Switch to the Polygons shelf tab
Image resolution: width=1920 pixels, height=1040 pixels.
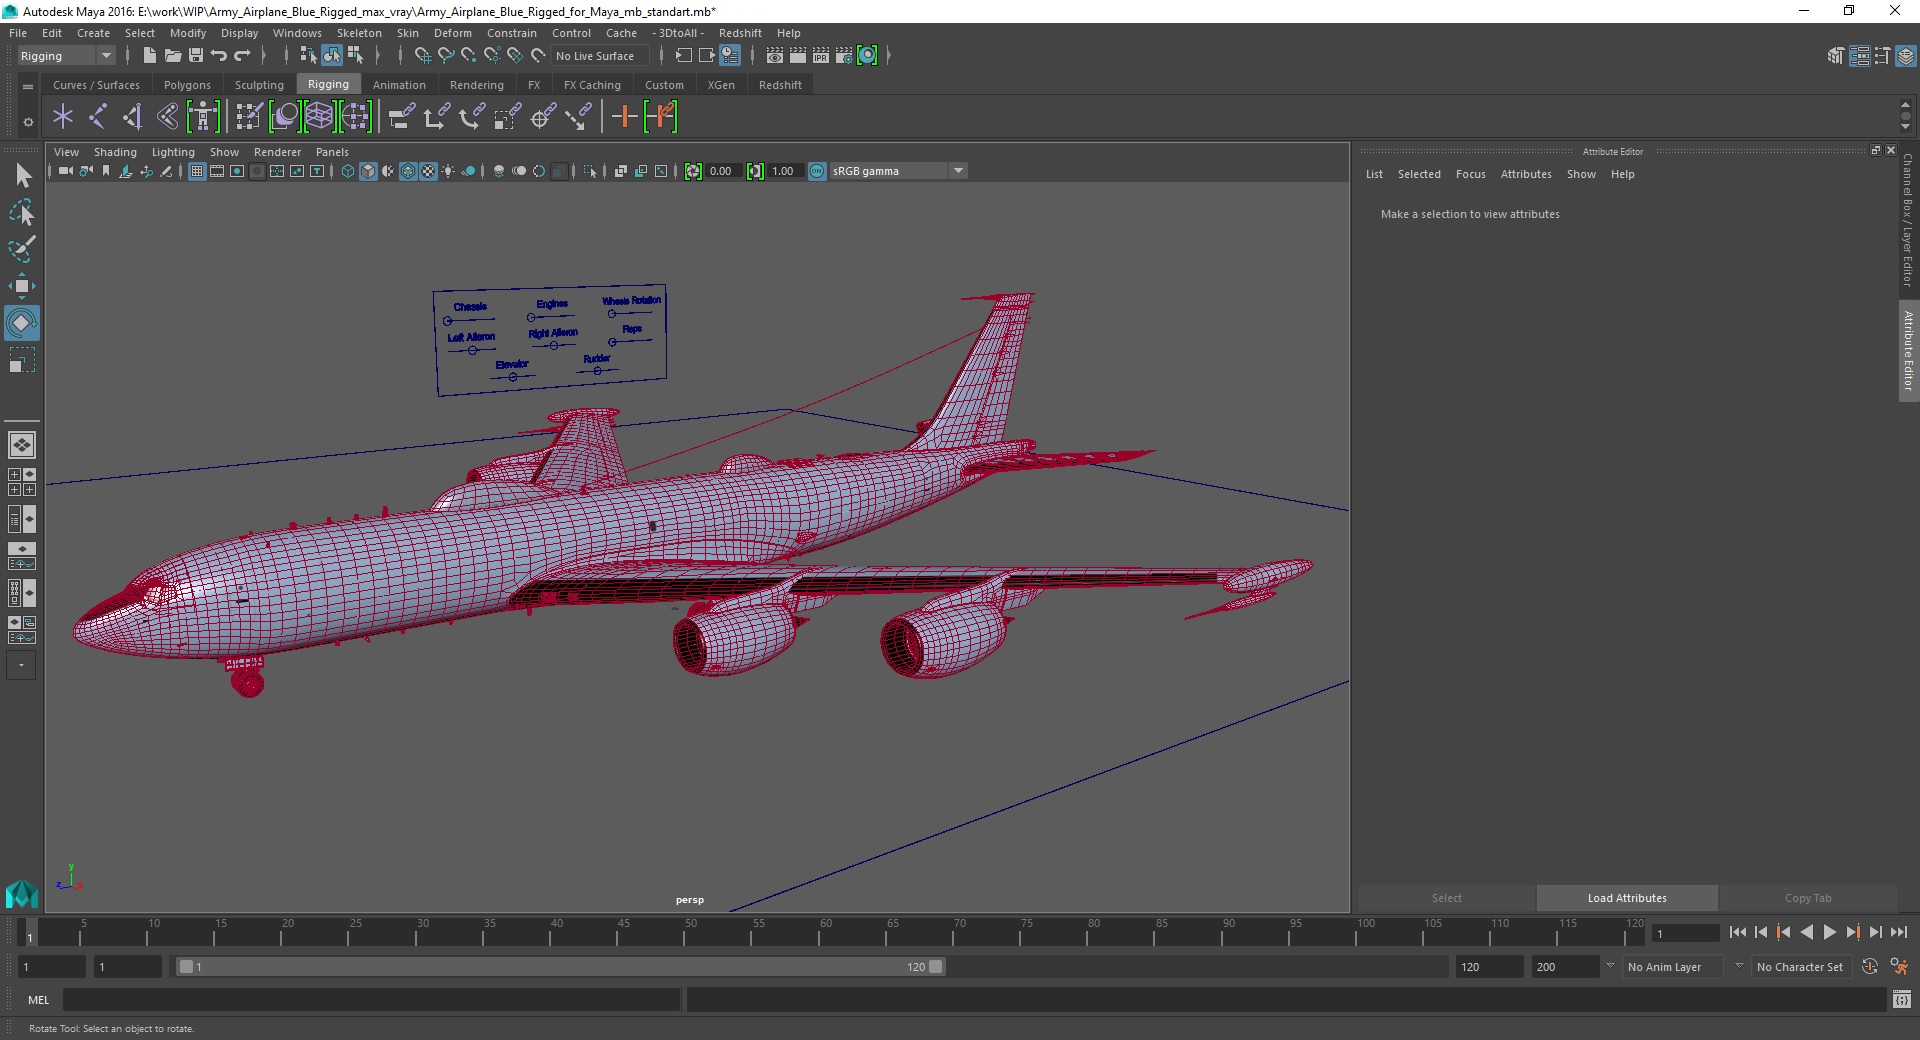pos(187,85)
